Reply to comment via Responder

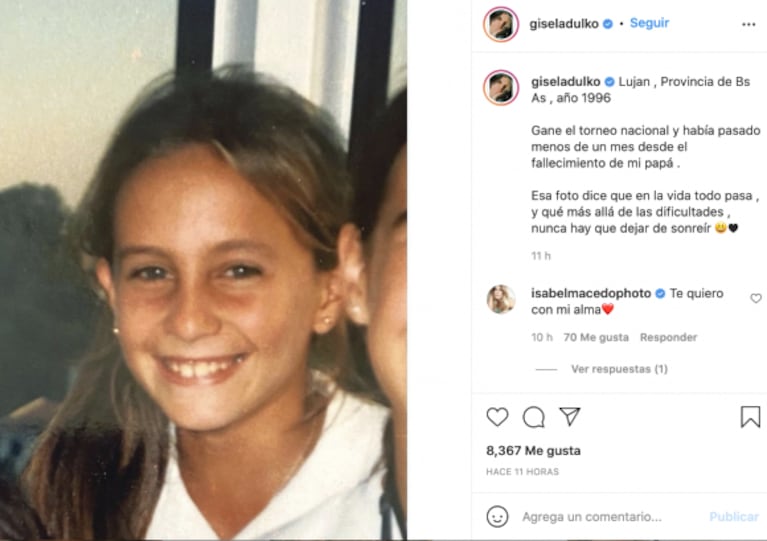(x=668, y=337)
